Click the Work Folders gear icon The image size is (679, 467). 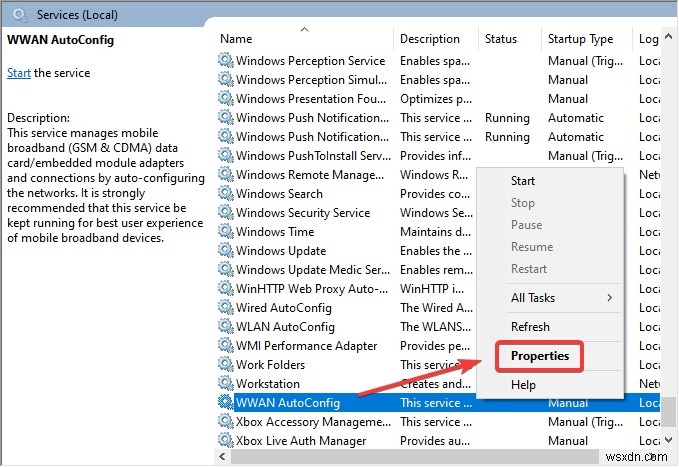click(x=226, y=364)
